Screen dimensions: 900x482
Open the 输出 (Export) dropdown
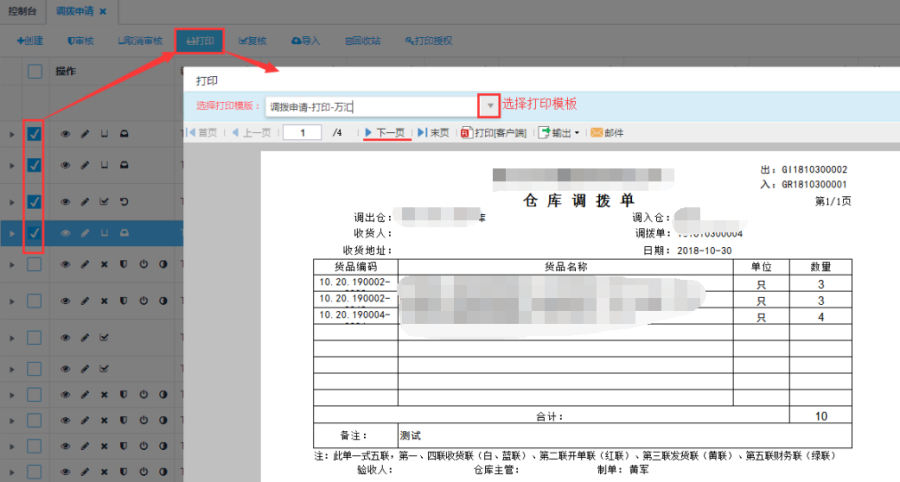[559, 132]
